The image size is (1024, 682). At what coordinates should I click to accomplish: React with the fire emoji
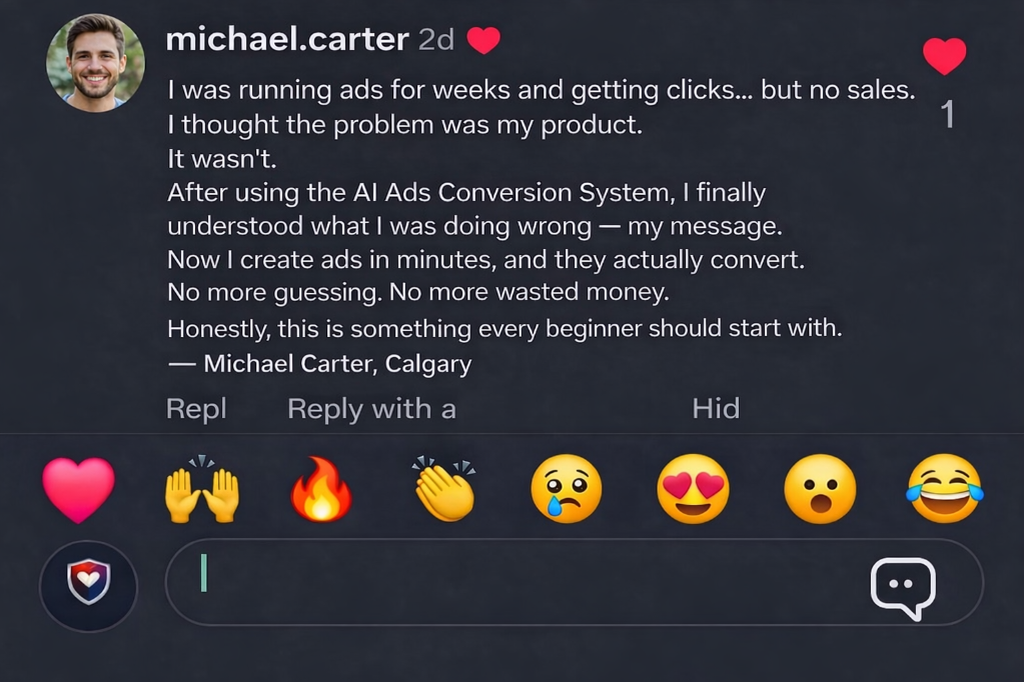pos(323,489)
